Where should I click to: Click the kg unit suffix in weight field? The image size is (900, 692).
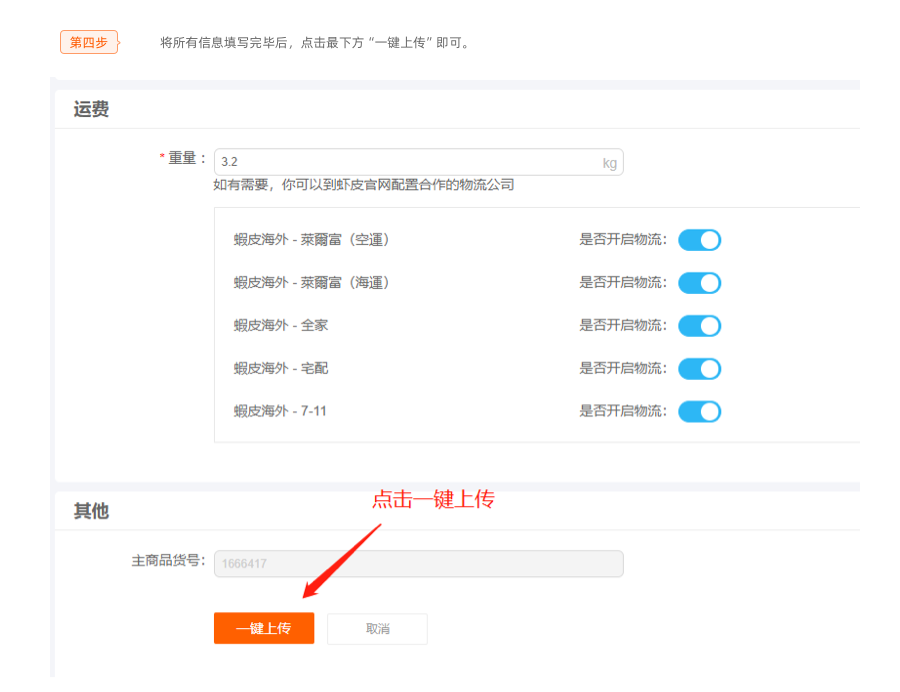(610, 163)
